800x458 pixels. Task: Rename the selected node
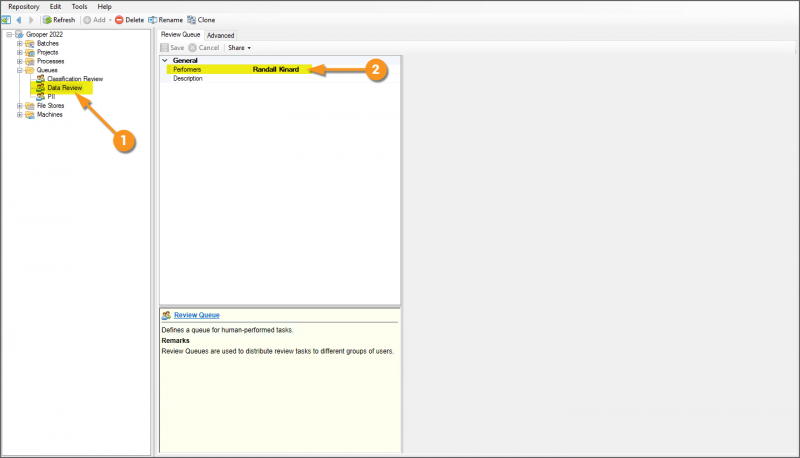pos(165,20)
